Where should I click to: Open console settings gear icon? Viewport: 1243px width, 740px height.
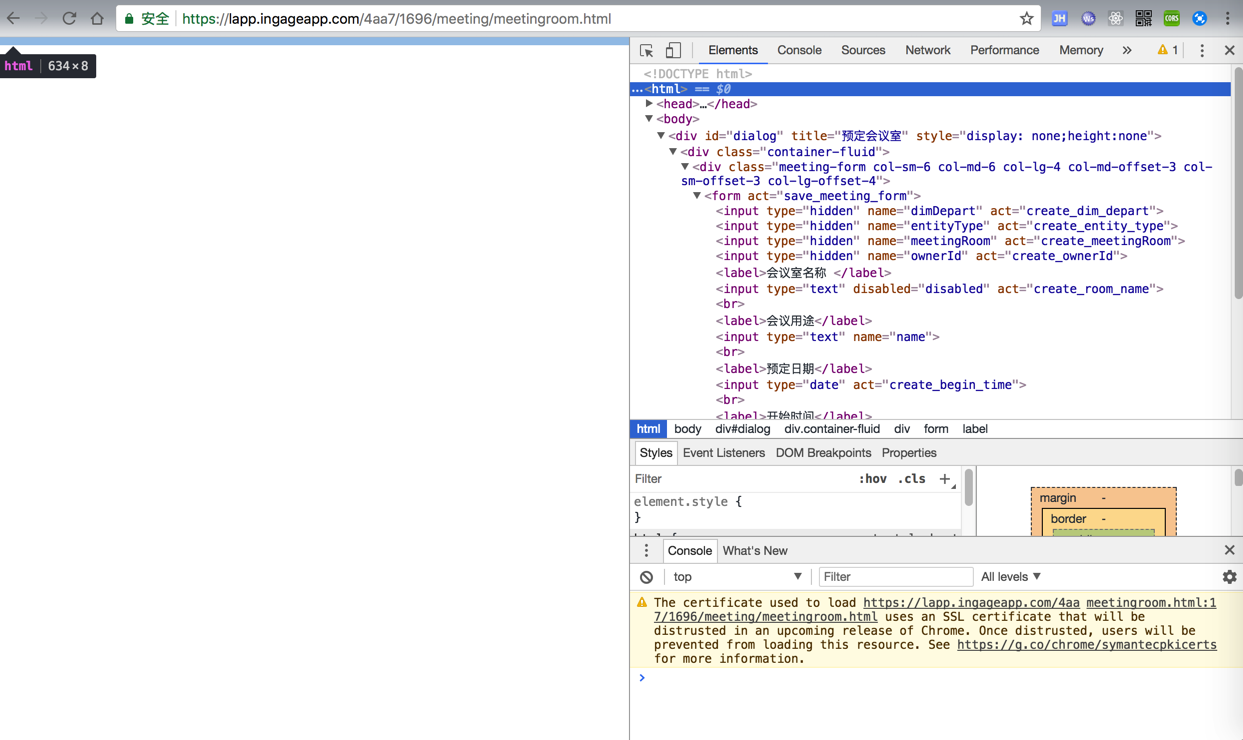(1229, 577)
